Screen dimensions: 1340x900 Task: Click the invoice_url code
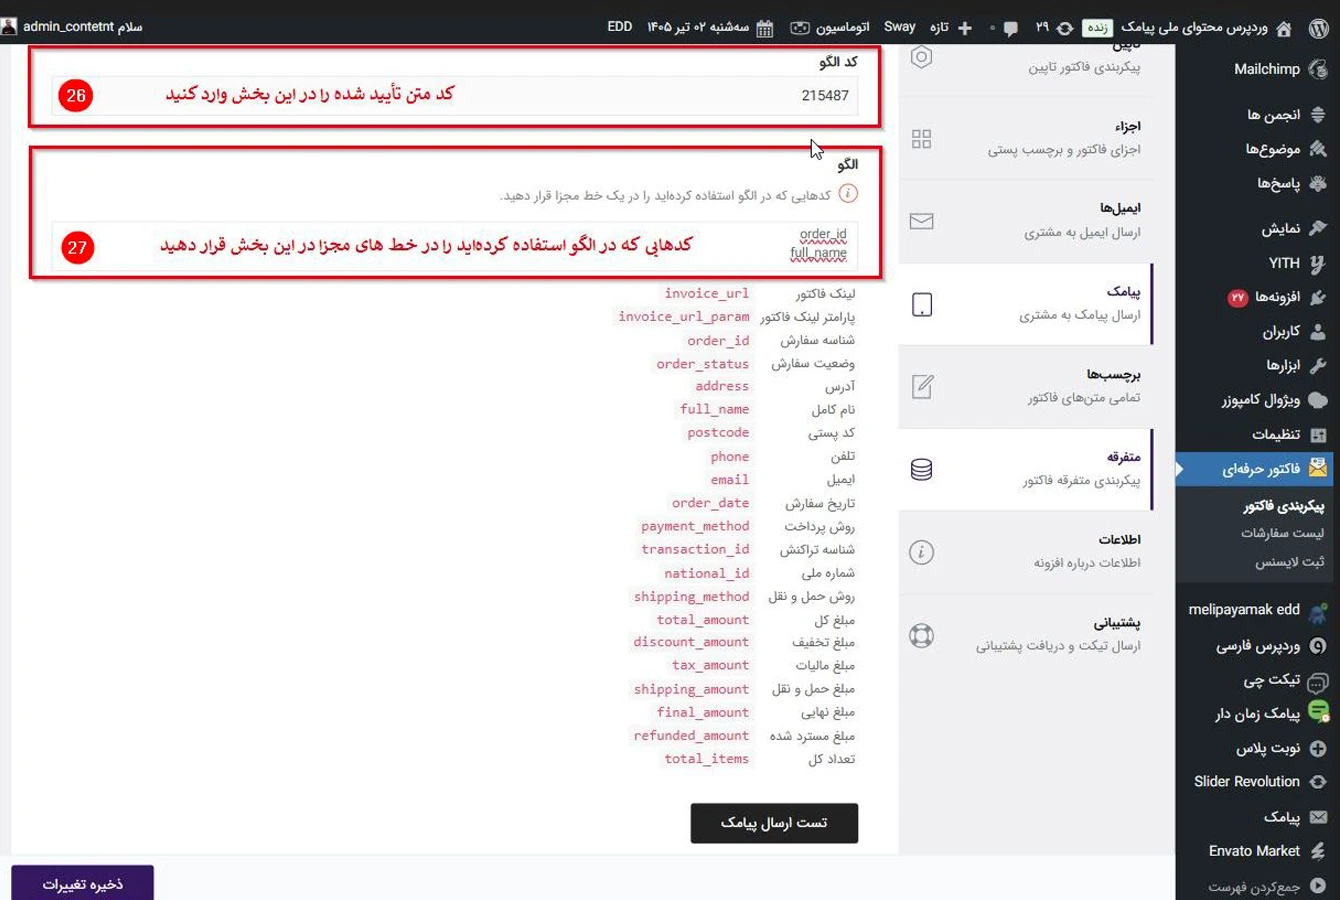point(706,293)
